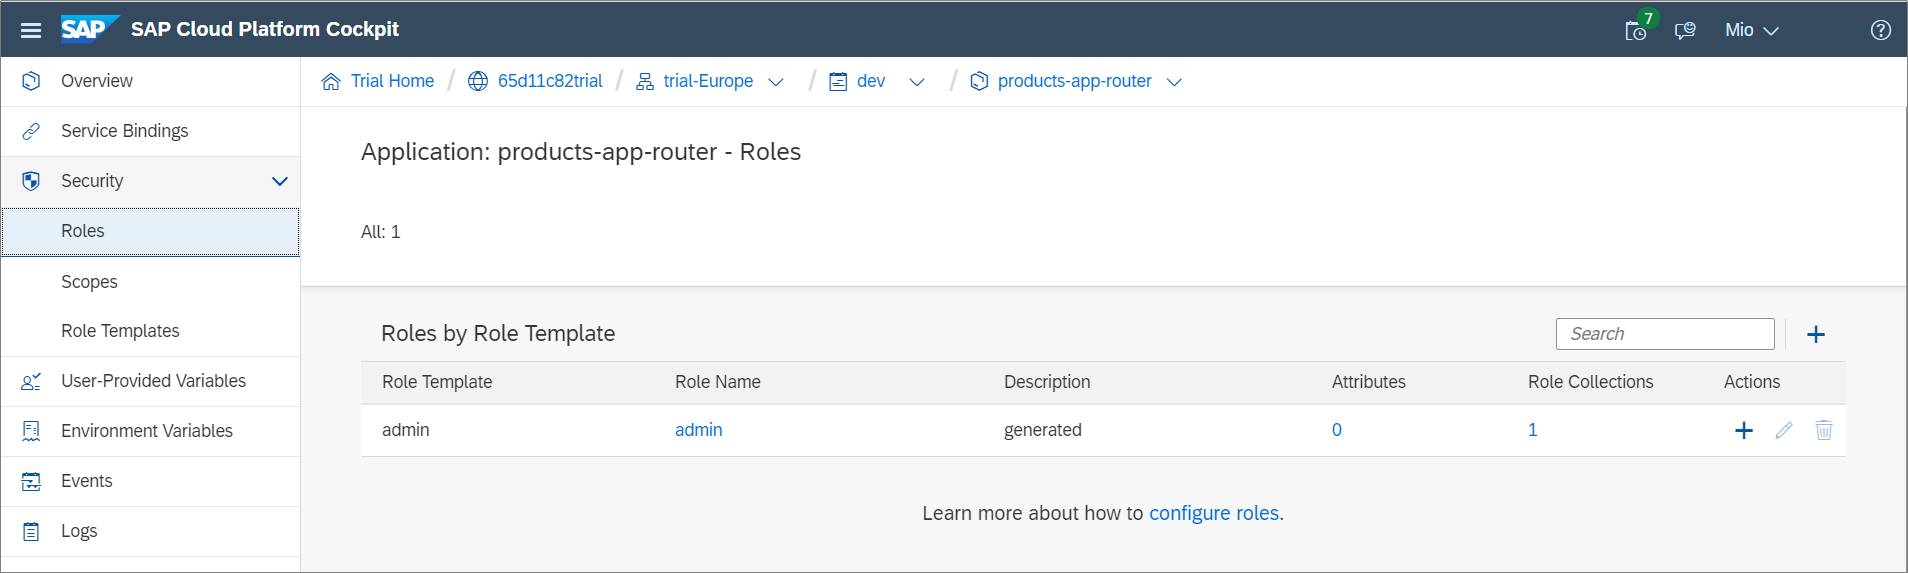Open products-app-router breadcrumb dropdown arrow
1908x573 pixels.
(1175, 82)
